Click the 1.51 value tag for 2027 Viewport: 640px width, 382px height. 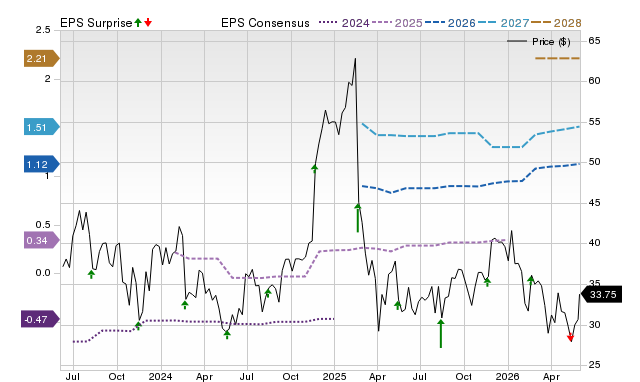[42, 127]
